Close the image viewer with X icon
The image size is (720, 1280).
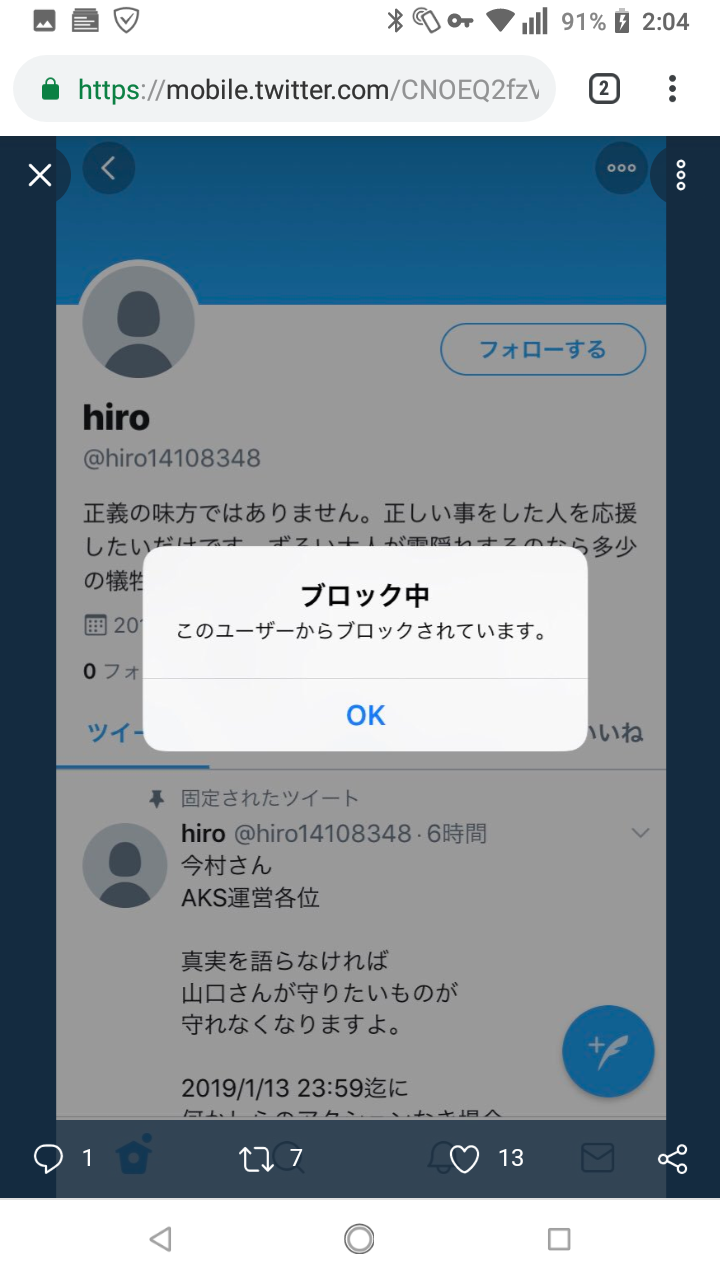coord(40,176)
